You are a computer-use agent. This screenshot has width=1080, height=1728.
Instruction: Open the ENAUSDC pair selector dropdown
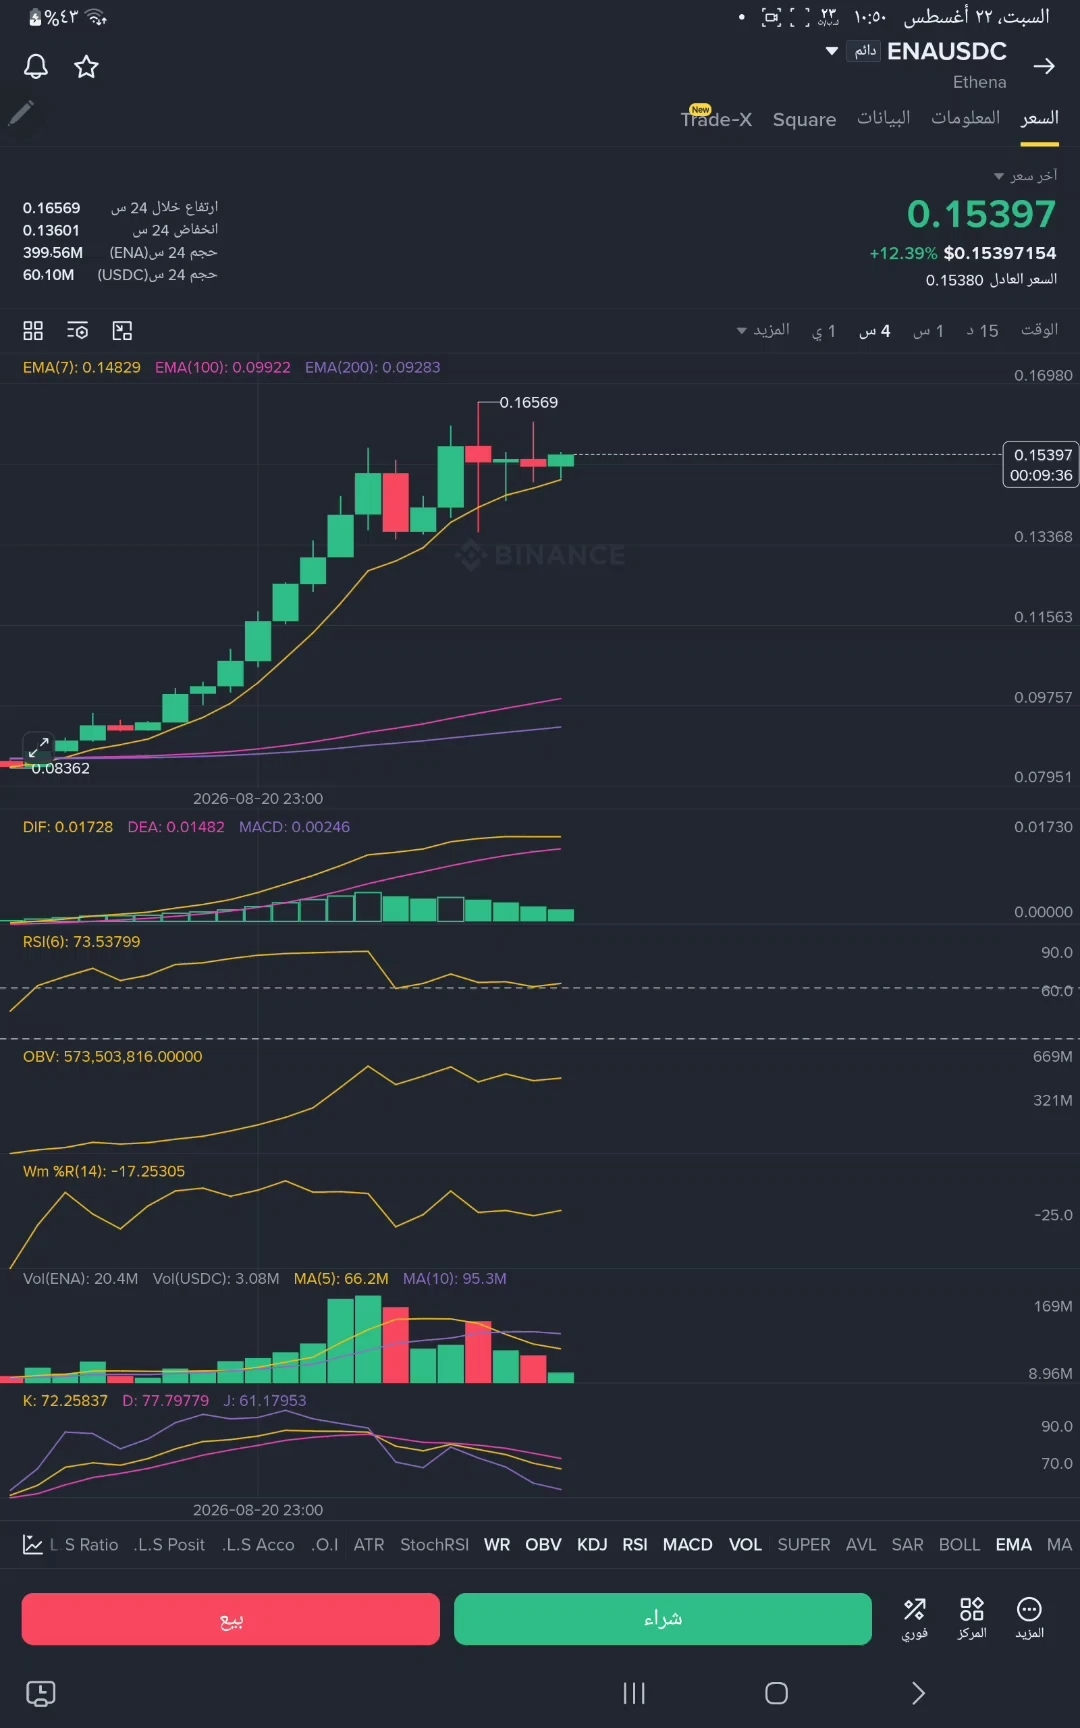(832, 51)
